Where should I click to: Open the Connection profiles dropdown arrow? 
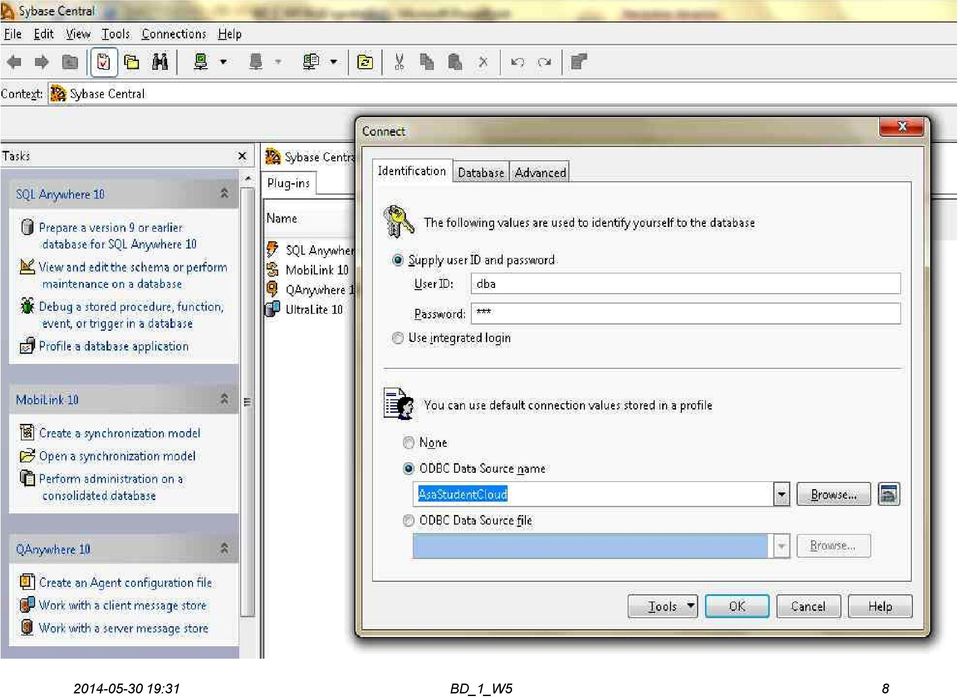334,62
